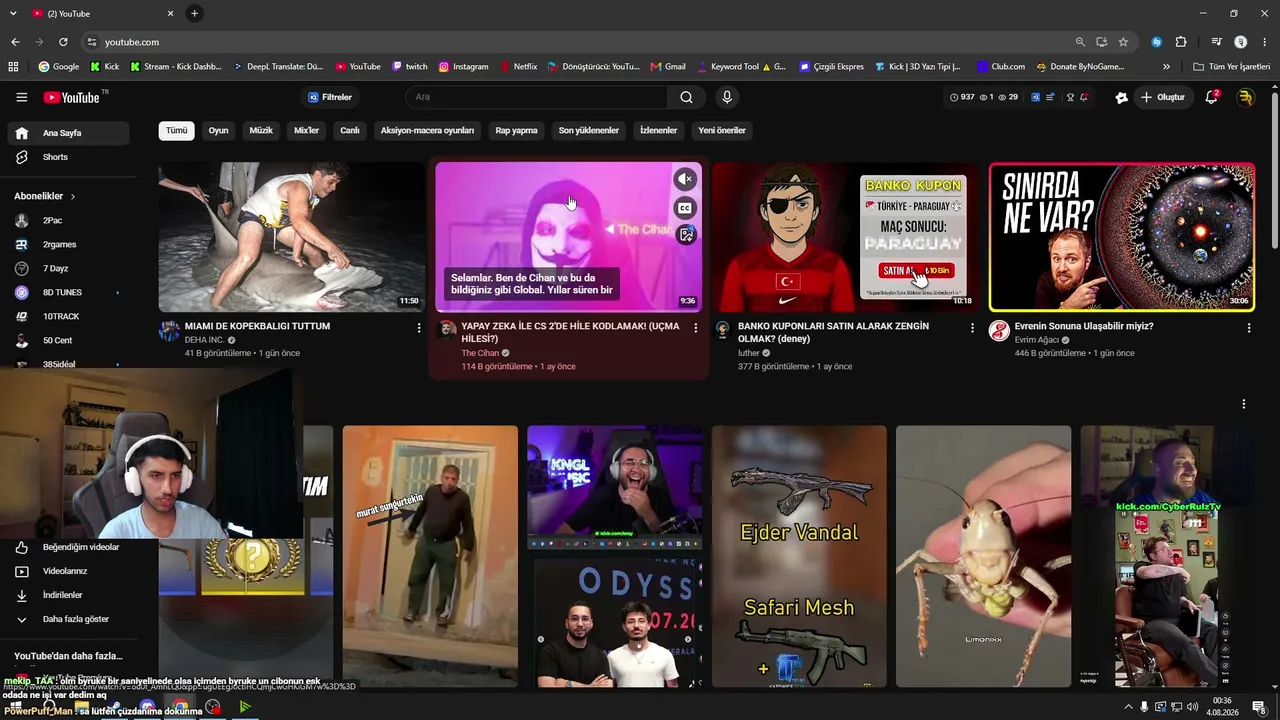Play the grasshopper short

tap(983, 556)
